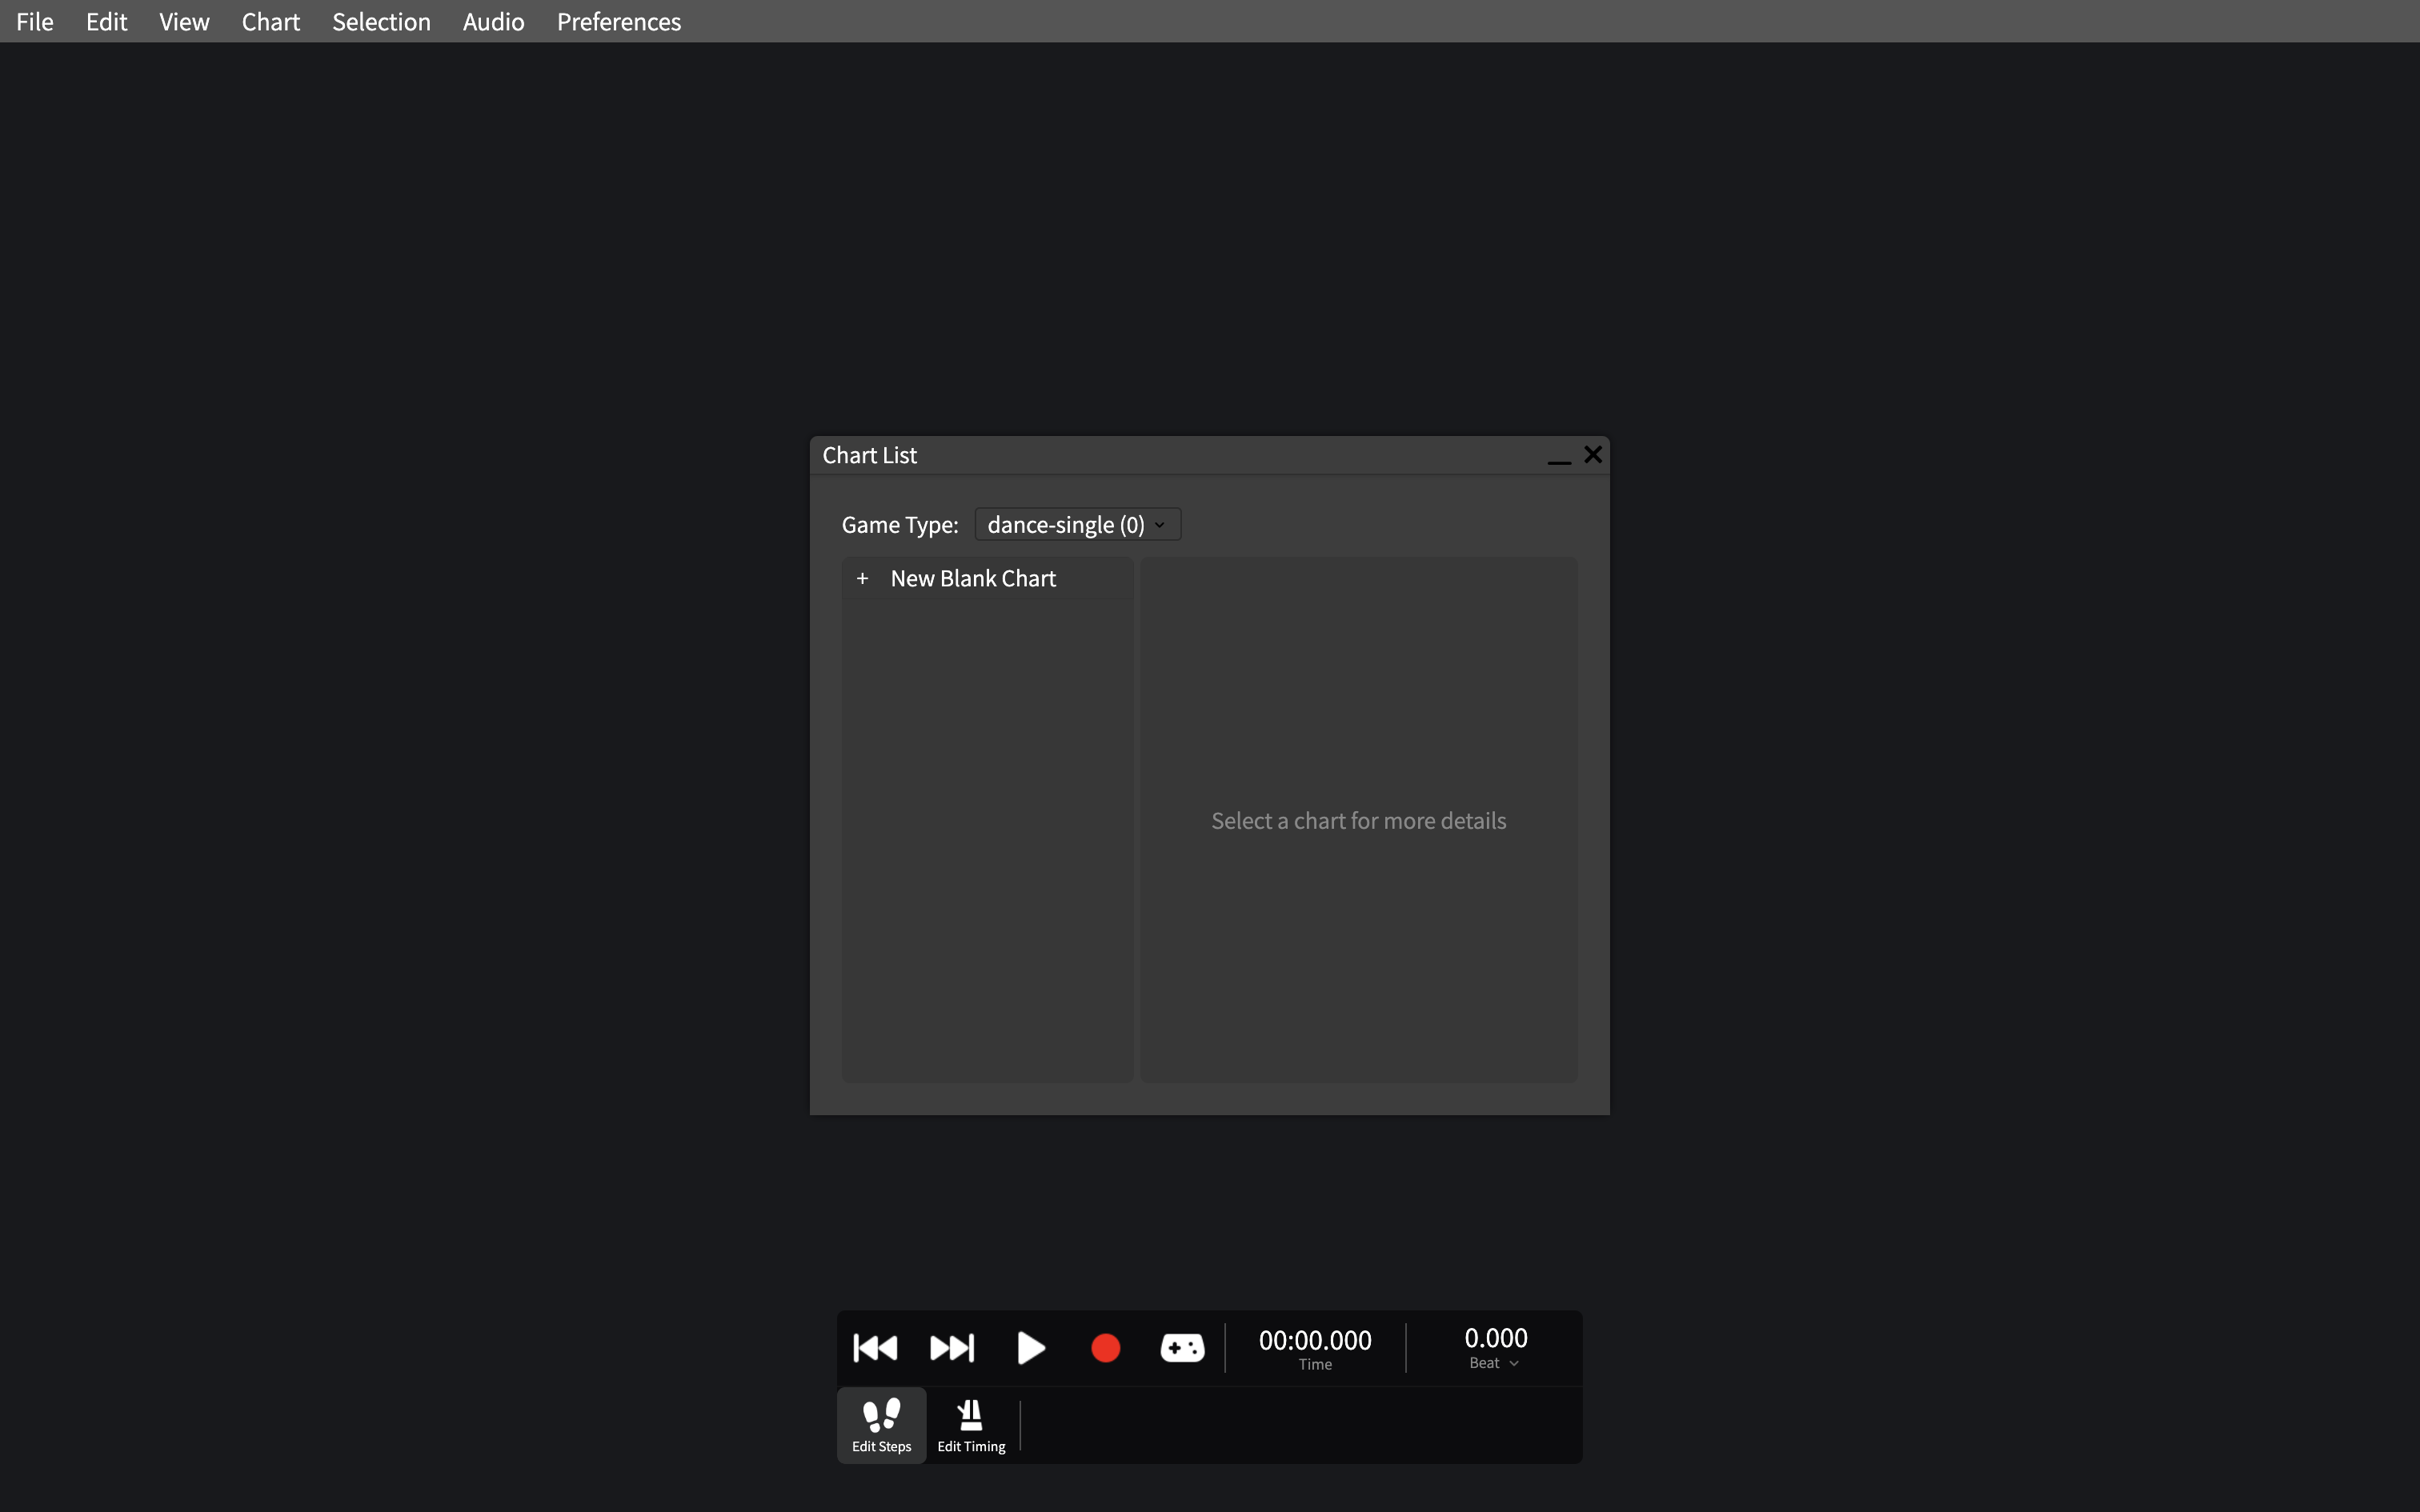
Task: Skip to start of the song
Action: pos(875,1348)
